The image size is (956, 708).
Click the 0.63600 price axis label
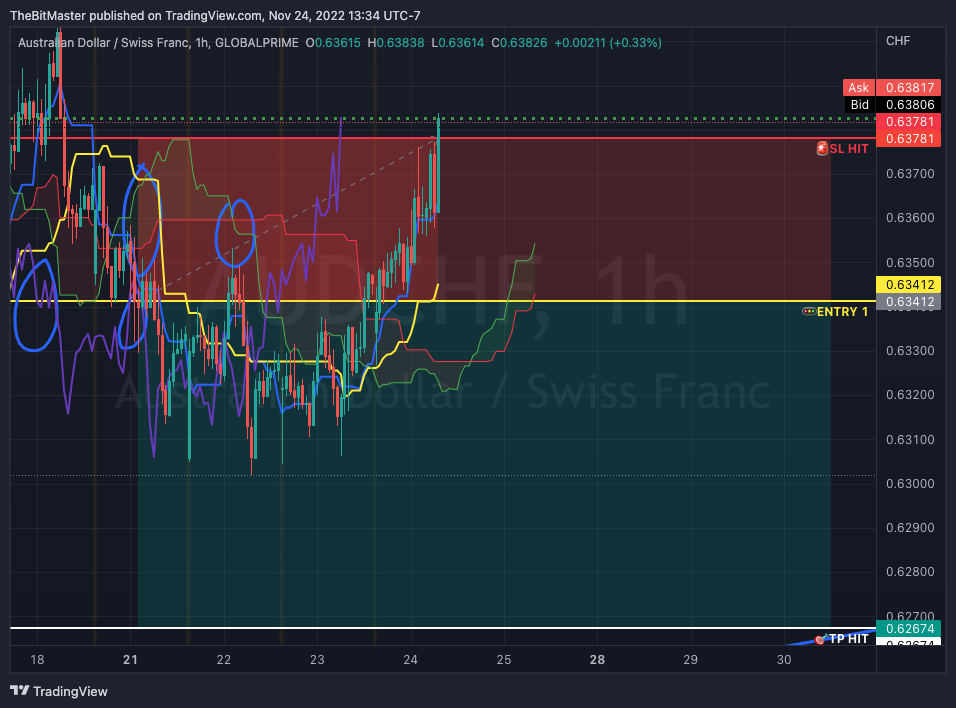(910, 218)
